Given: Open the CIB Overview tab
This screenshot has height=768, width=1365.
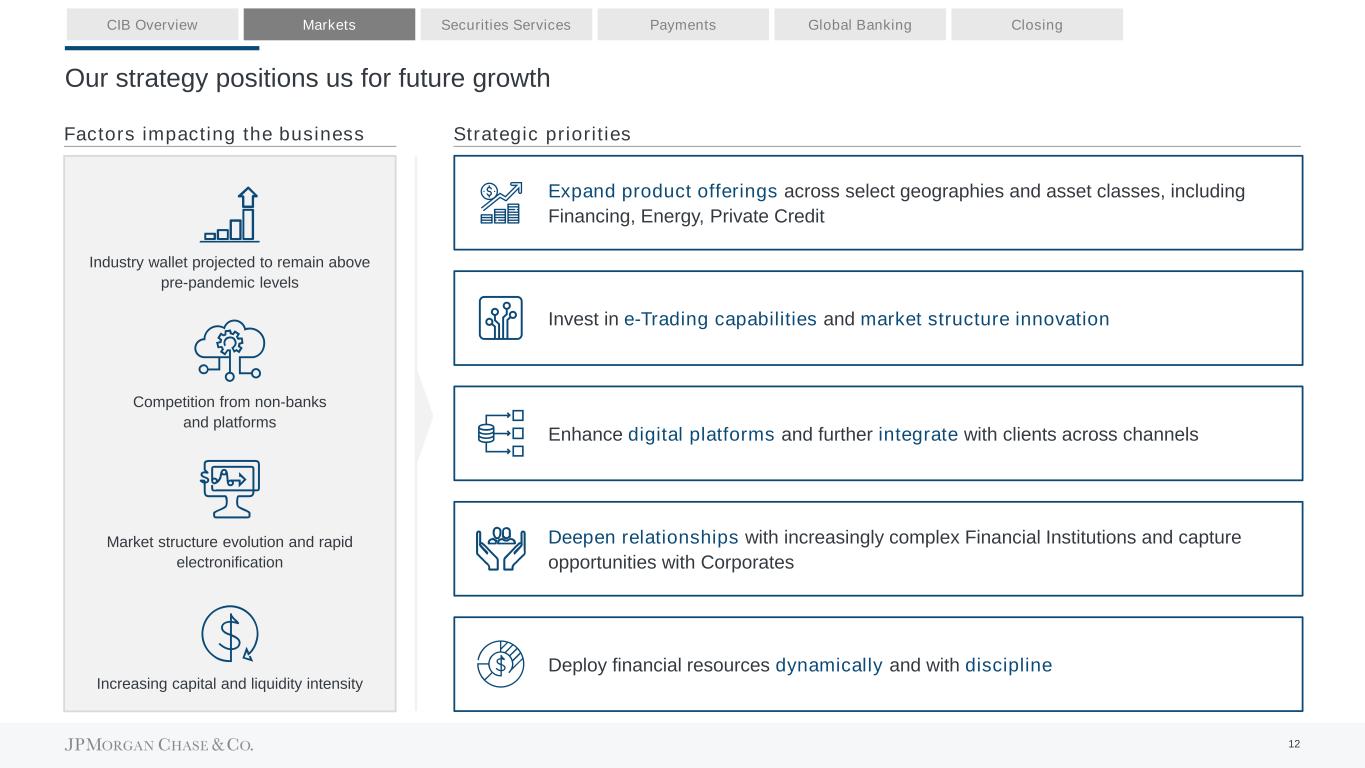Looking at the screenshot, I should 152,25.
